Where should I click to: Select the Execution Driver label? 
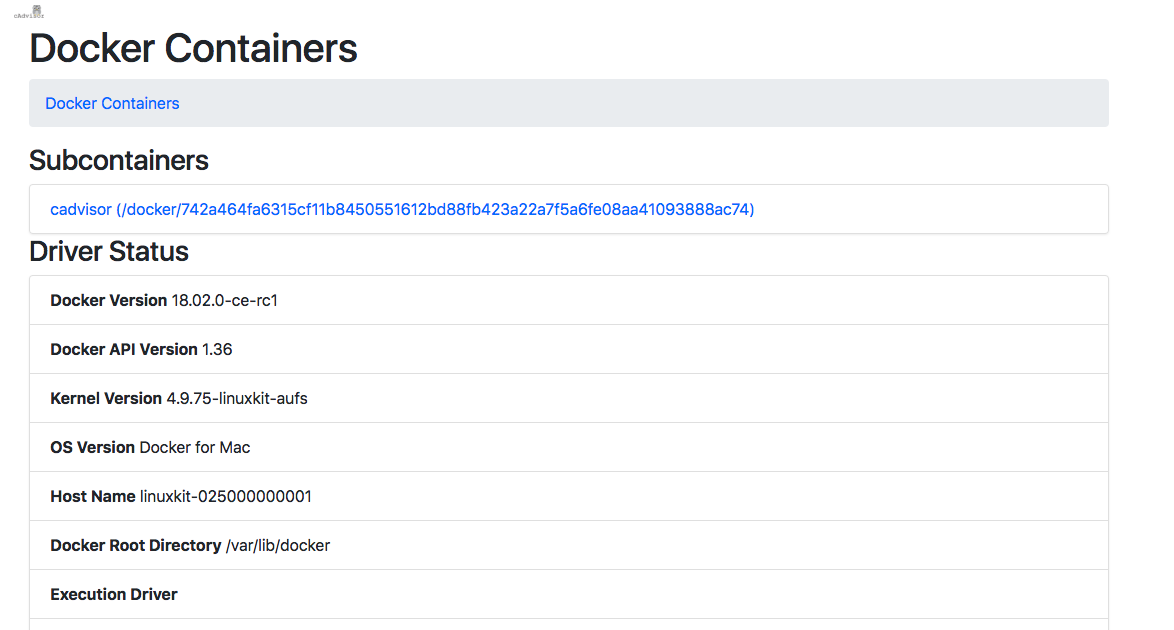tap(114, 594)
